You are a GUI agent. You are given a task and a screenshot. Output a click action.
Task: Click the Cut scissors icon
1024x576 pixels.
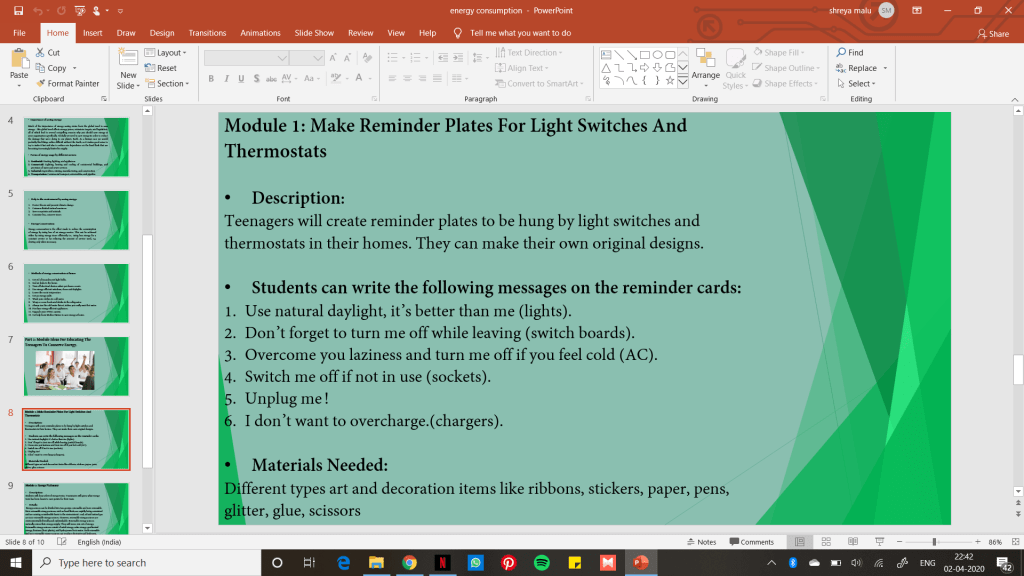41,53
